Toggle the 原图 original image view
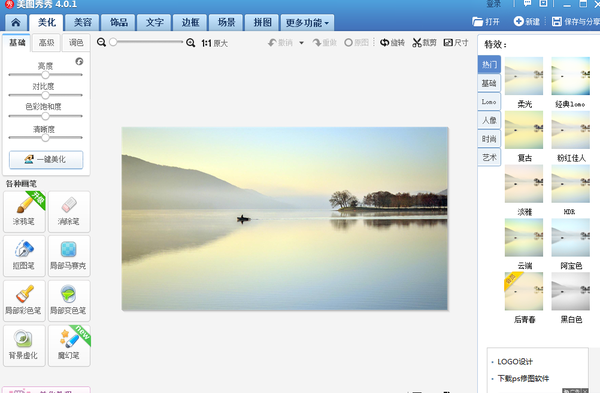The image size is (600, 393). click(356, 42)
